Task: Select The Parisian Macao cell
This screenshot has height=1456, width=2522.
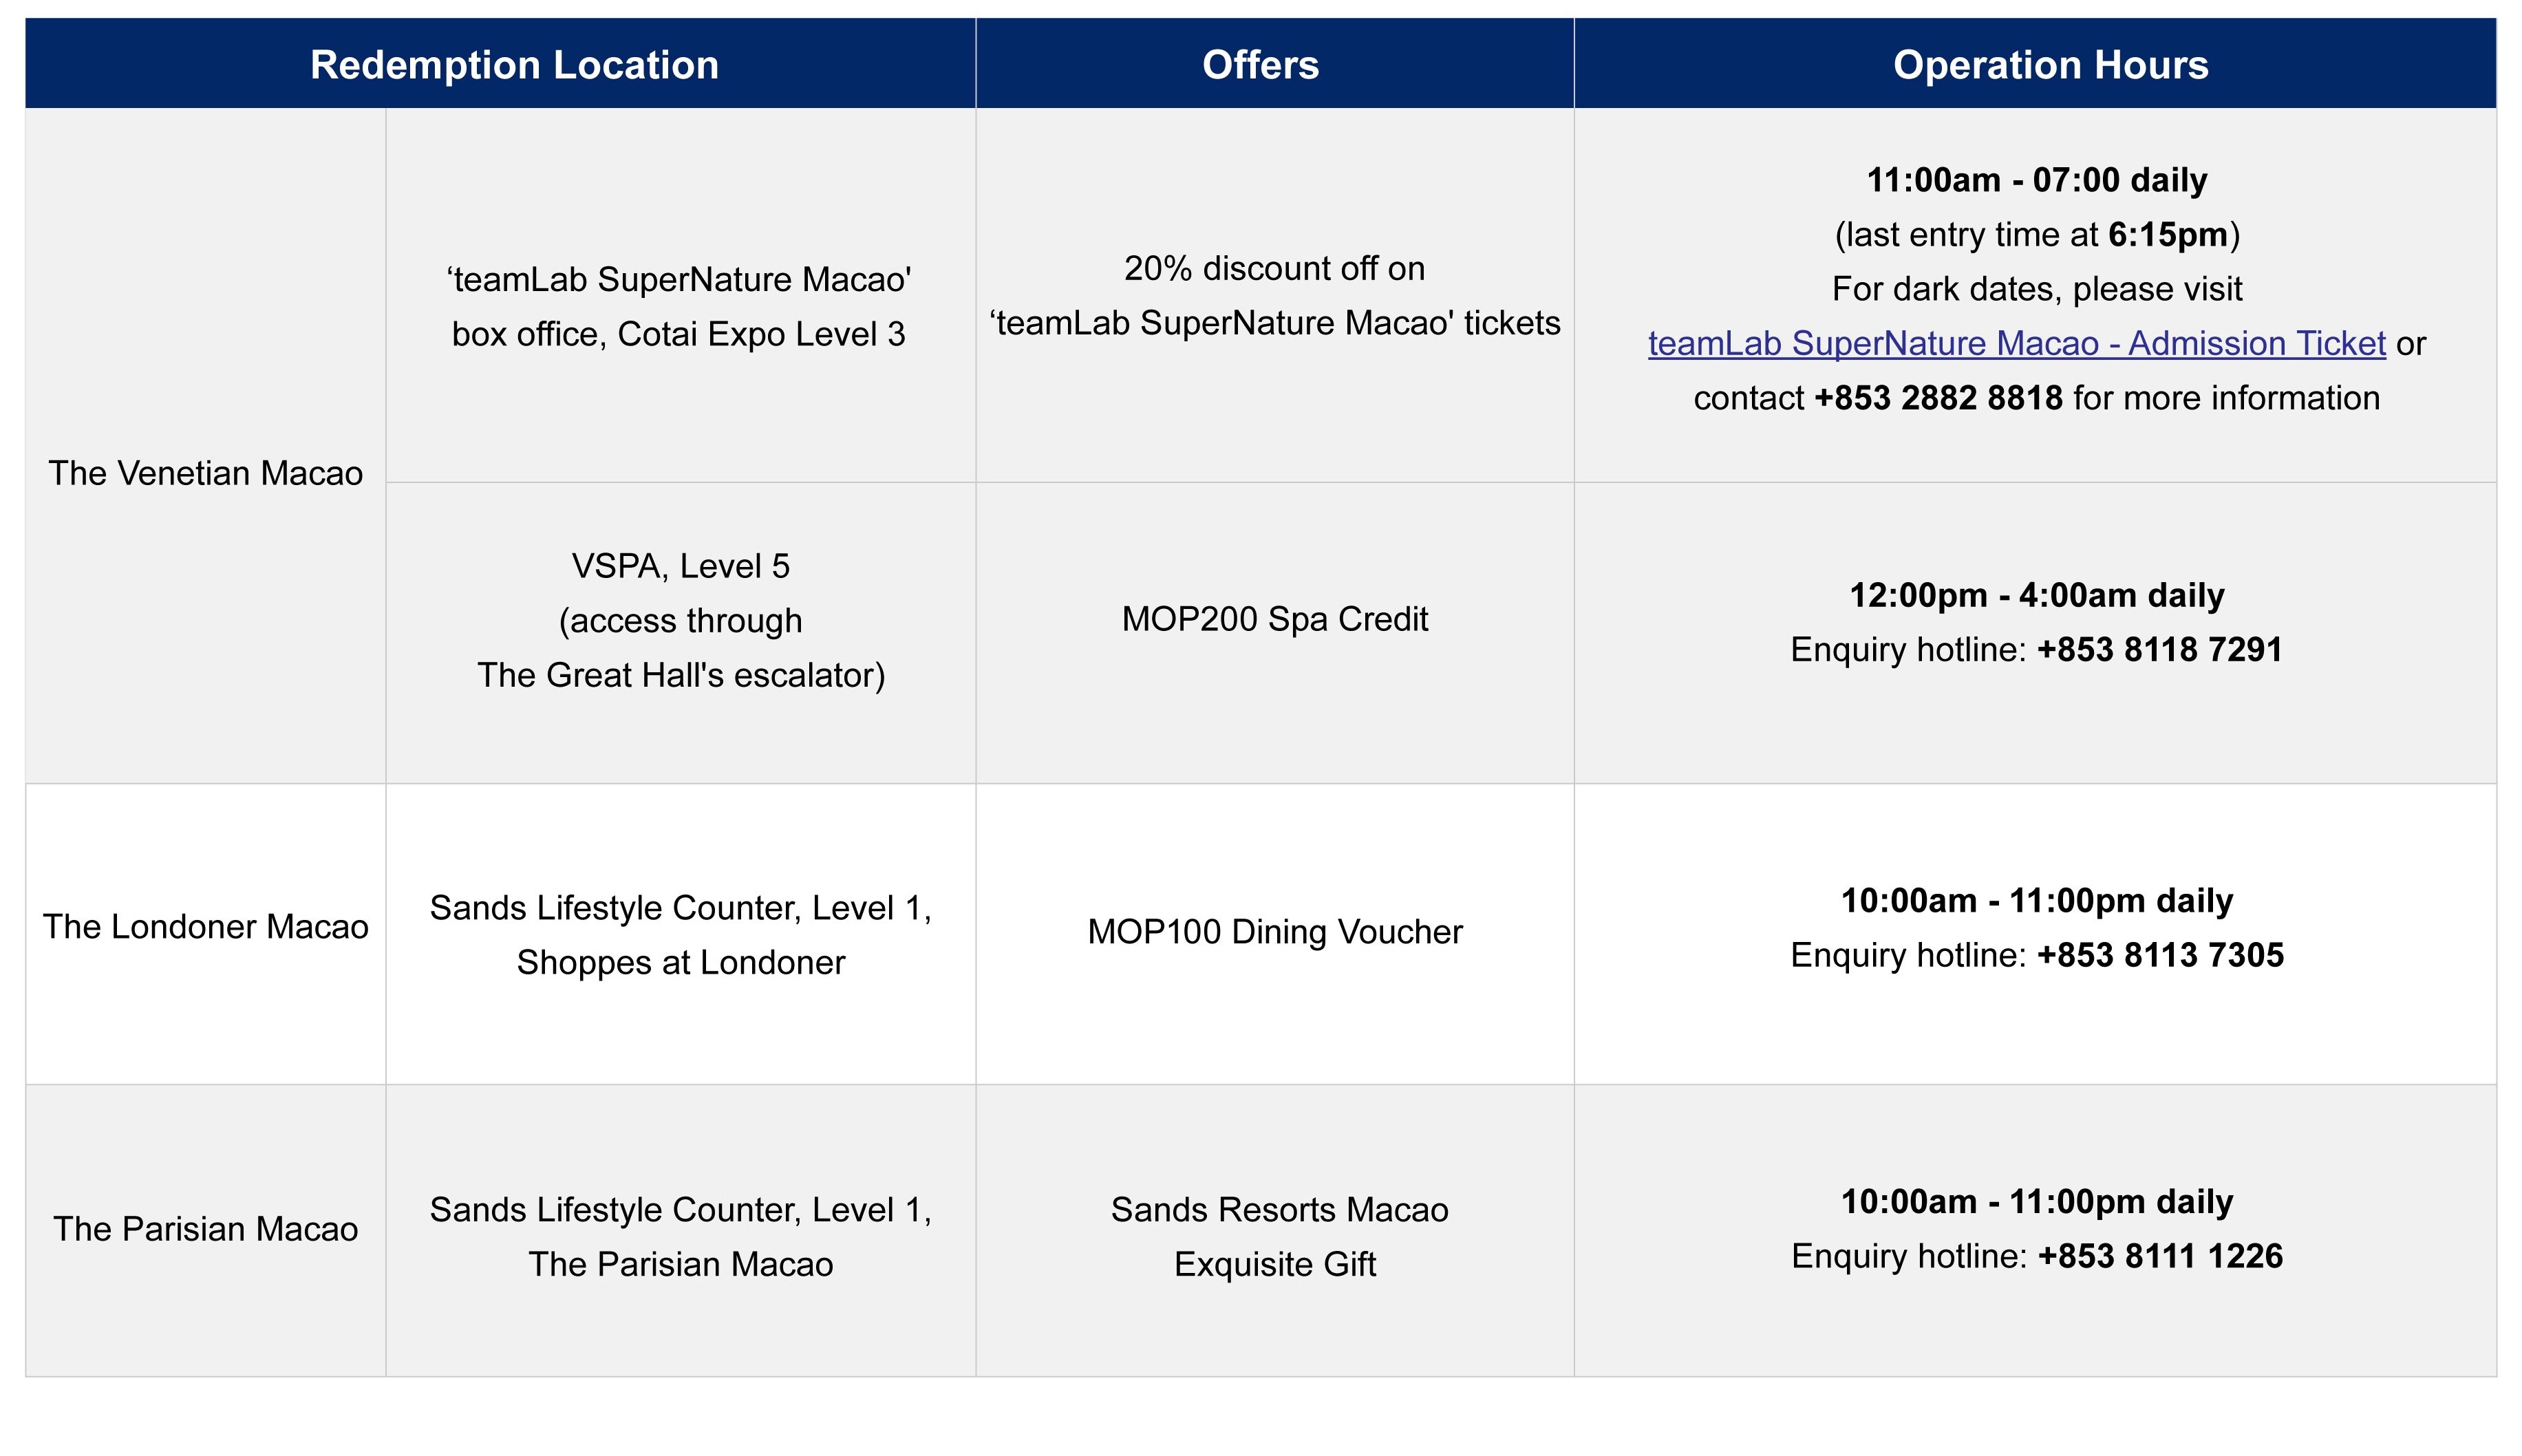Action: click(205, 1229)
